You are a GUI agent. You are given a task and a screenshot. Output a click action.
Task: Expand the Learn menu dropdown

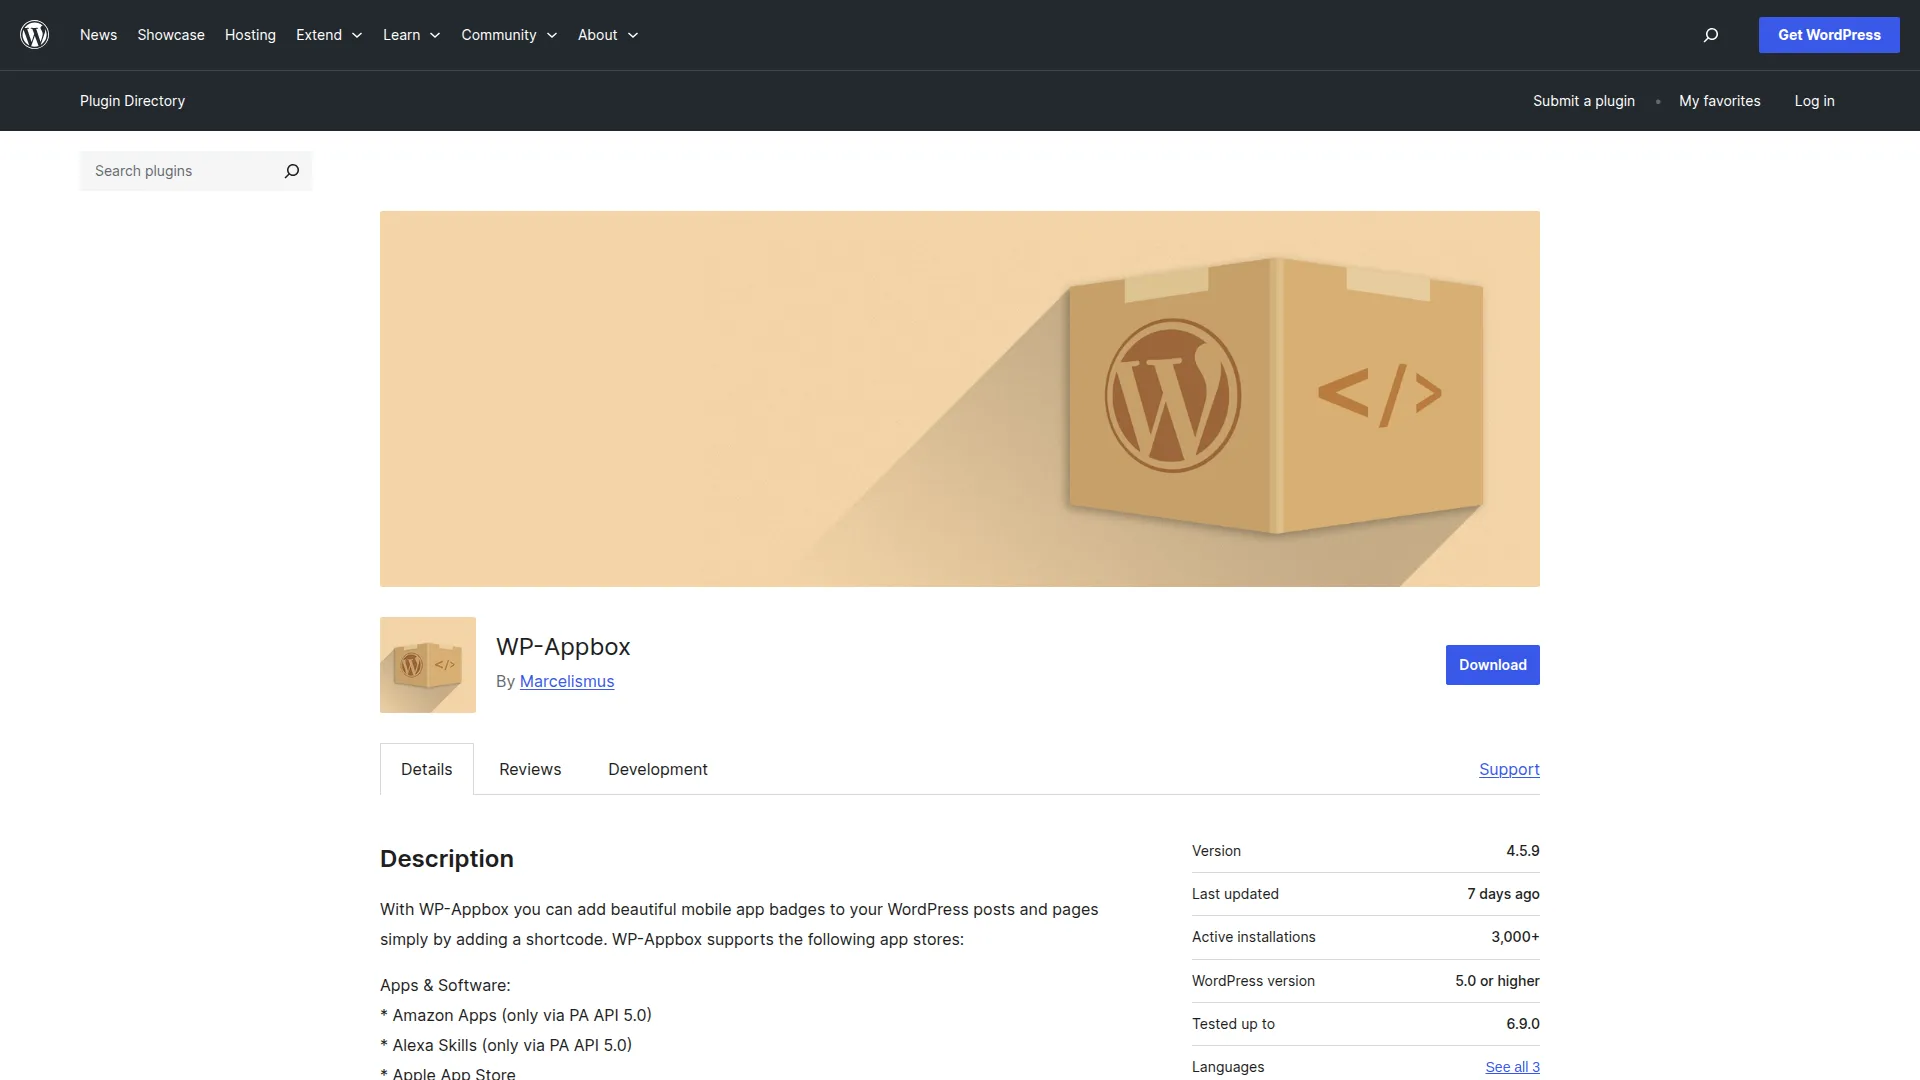tap(411, 35)
